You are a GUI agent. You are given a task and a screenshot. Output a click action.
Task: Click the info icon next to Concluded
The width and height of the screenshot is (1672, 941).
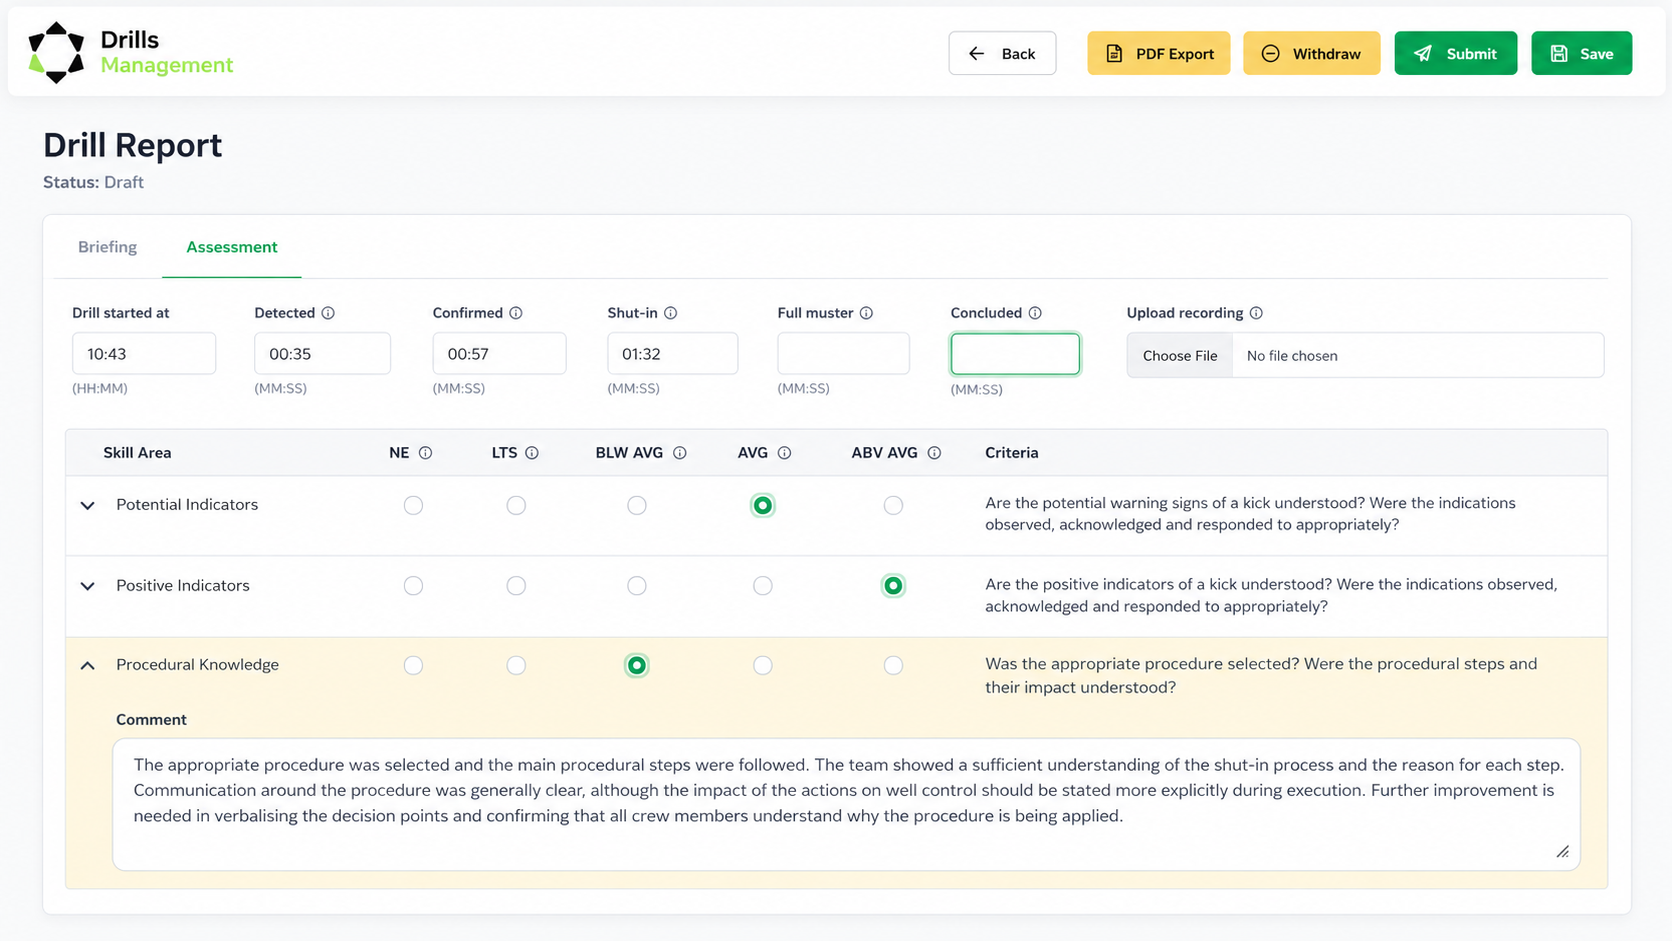pos(1036,313)
